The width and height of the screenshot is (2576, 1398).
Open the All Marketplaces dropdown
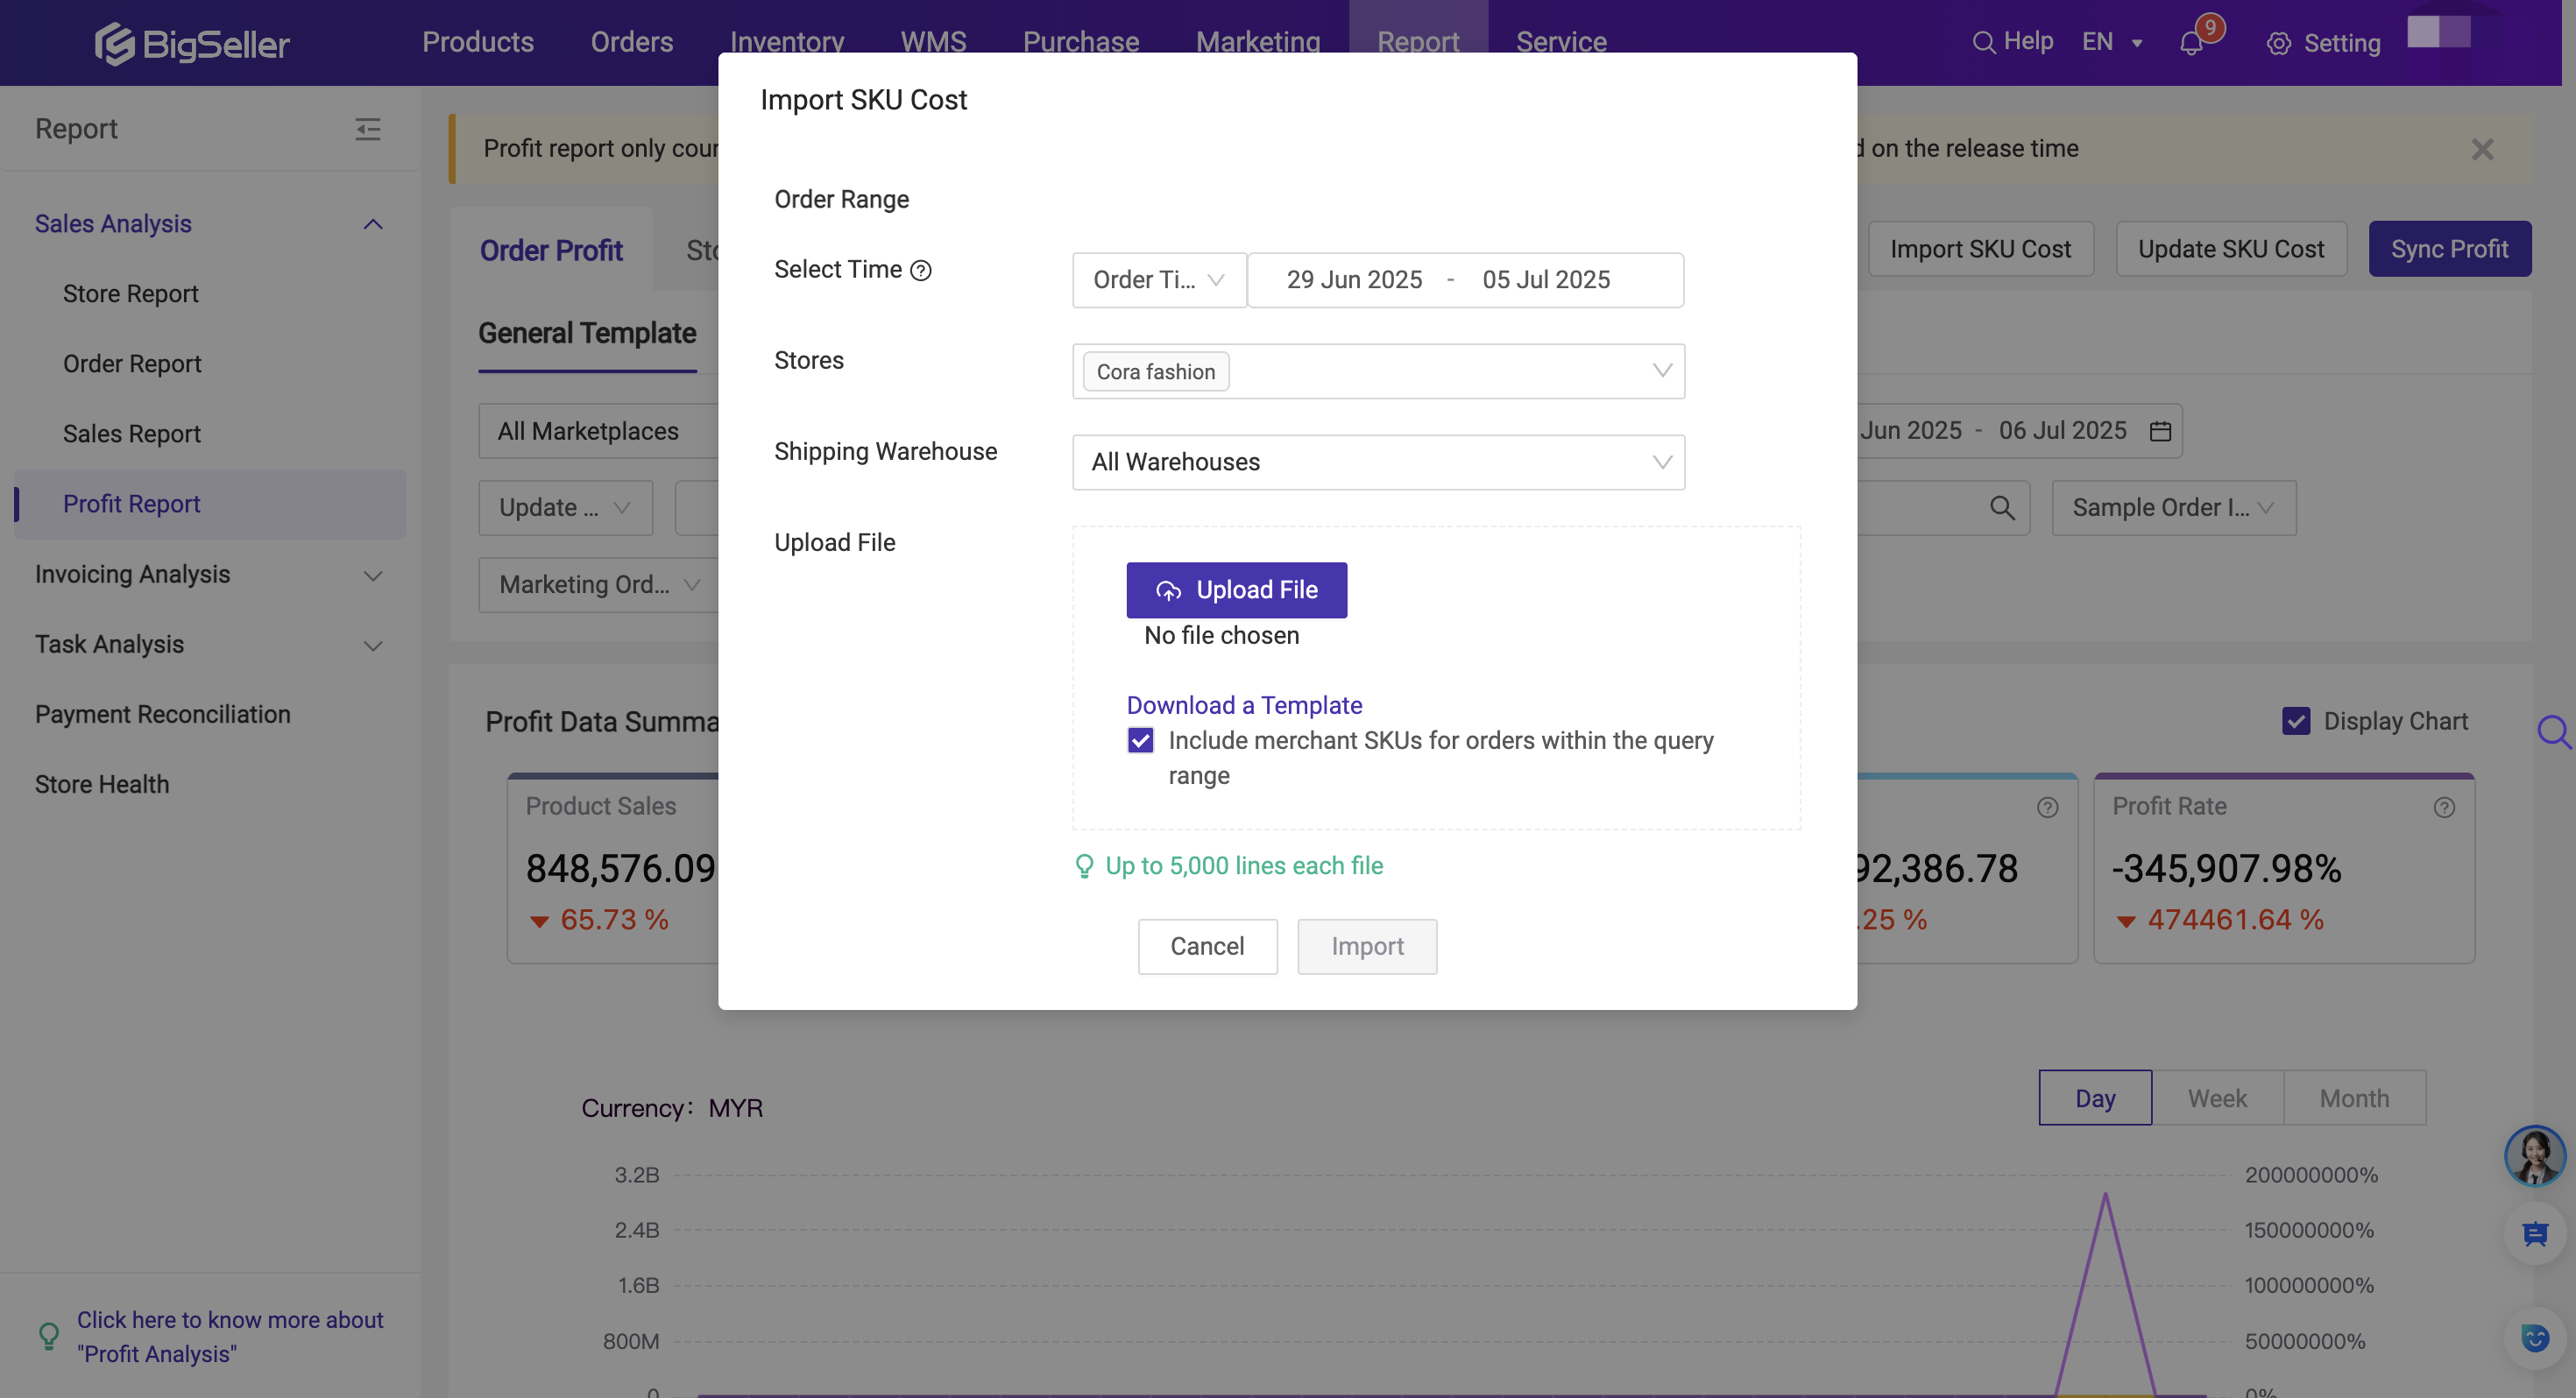point(599,431)
